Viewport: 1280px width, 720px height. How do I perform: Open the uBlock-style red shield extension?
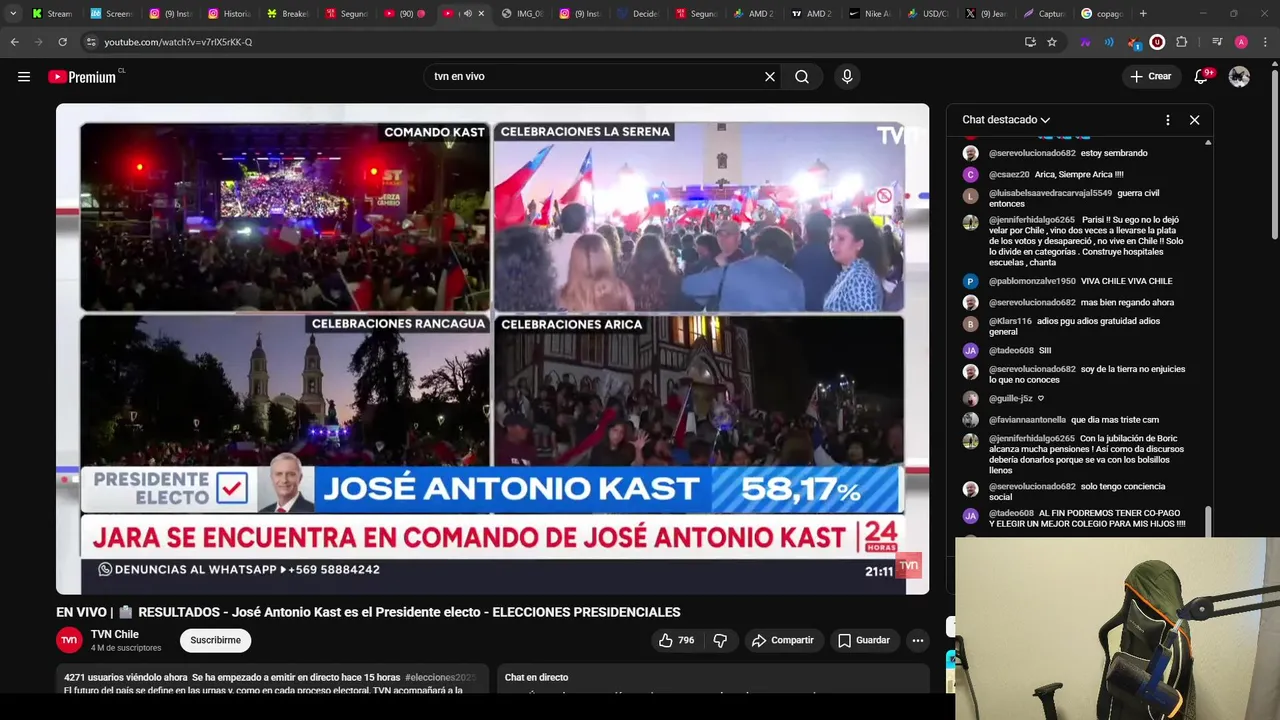coord(1157,42)
